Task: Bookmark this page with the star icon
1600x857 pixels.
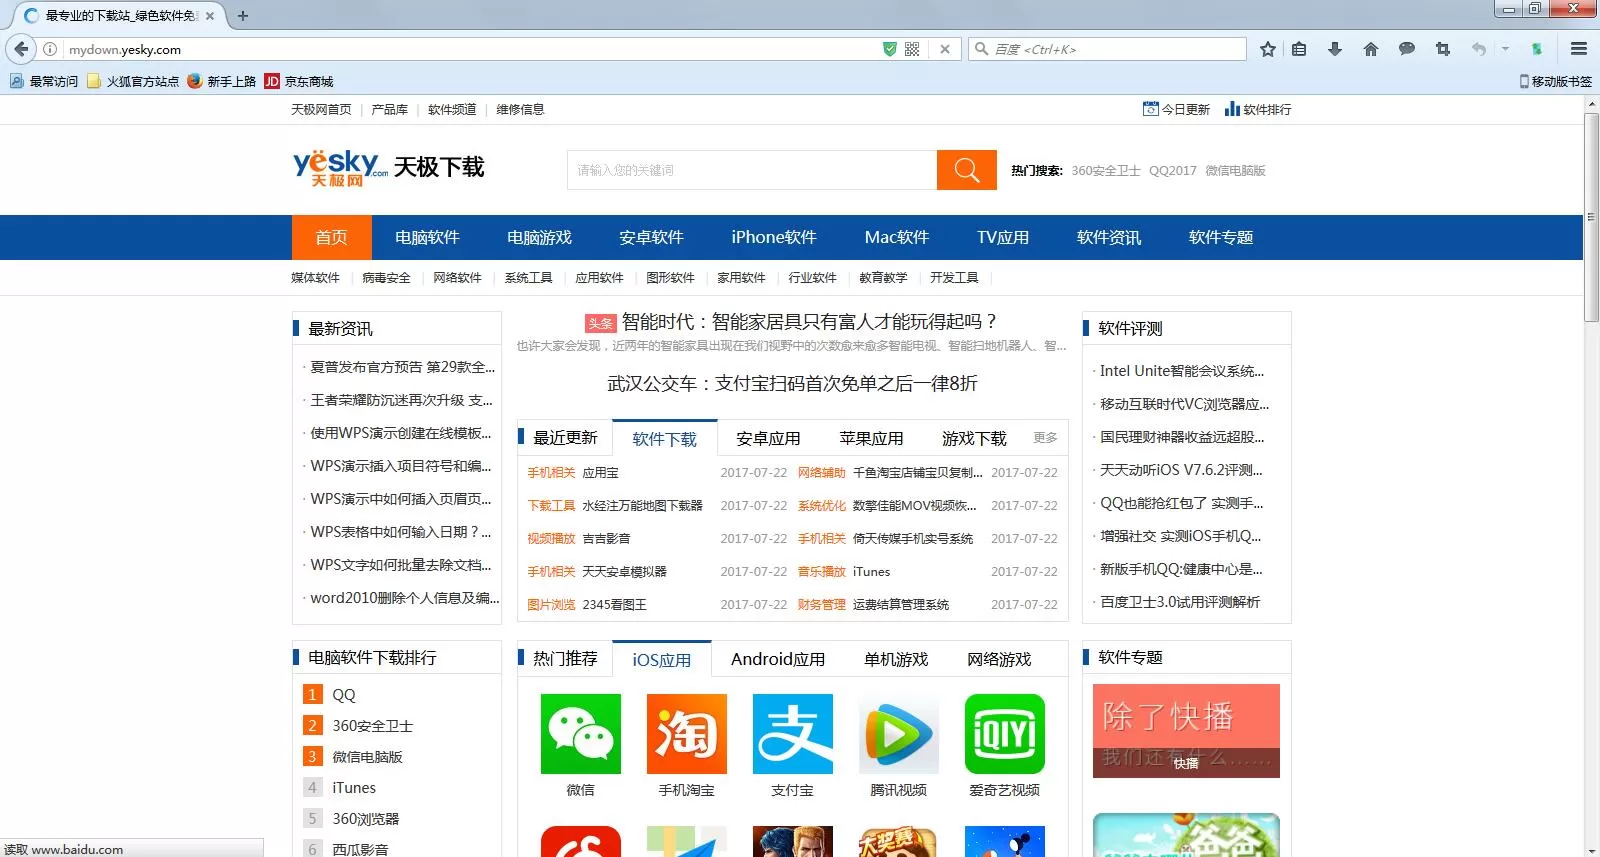Action: point(1268,49)
